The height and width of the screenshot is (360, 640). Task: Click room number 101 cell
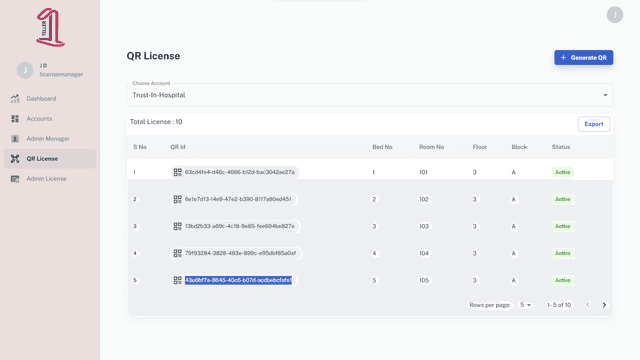click(423, 172)
